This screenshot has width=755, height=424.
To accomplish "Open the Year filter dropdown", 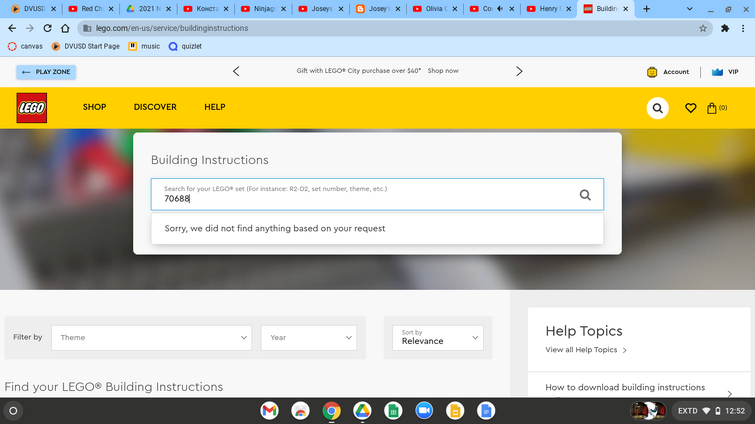I will coord(309,337).
